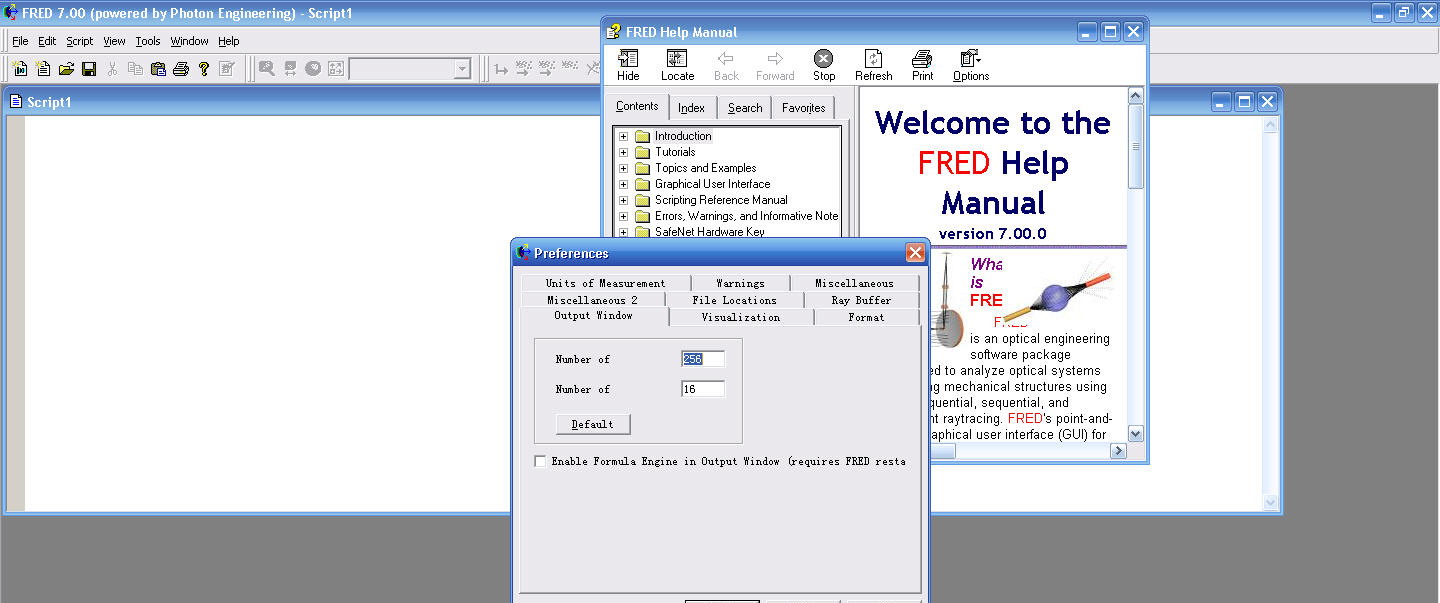This screenshot has width=1440, height=603.
Task: Refresh the Help Manual page
Action: (x=873, y=66)
